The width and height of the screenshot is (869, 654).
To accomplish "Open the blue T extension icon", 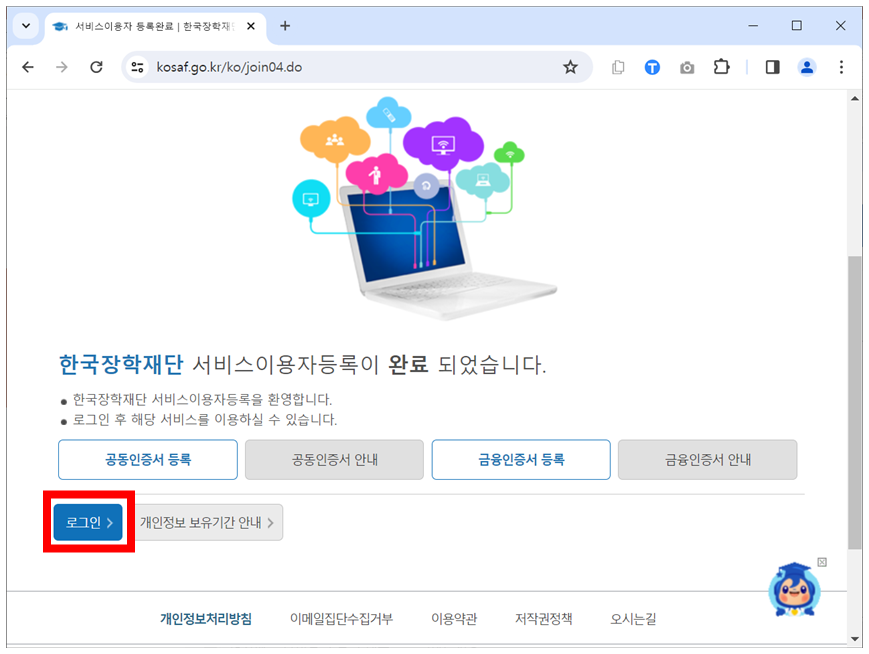I will pos(652,67).
